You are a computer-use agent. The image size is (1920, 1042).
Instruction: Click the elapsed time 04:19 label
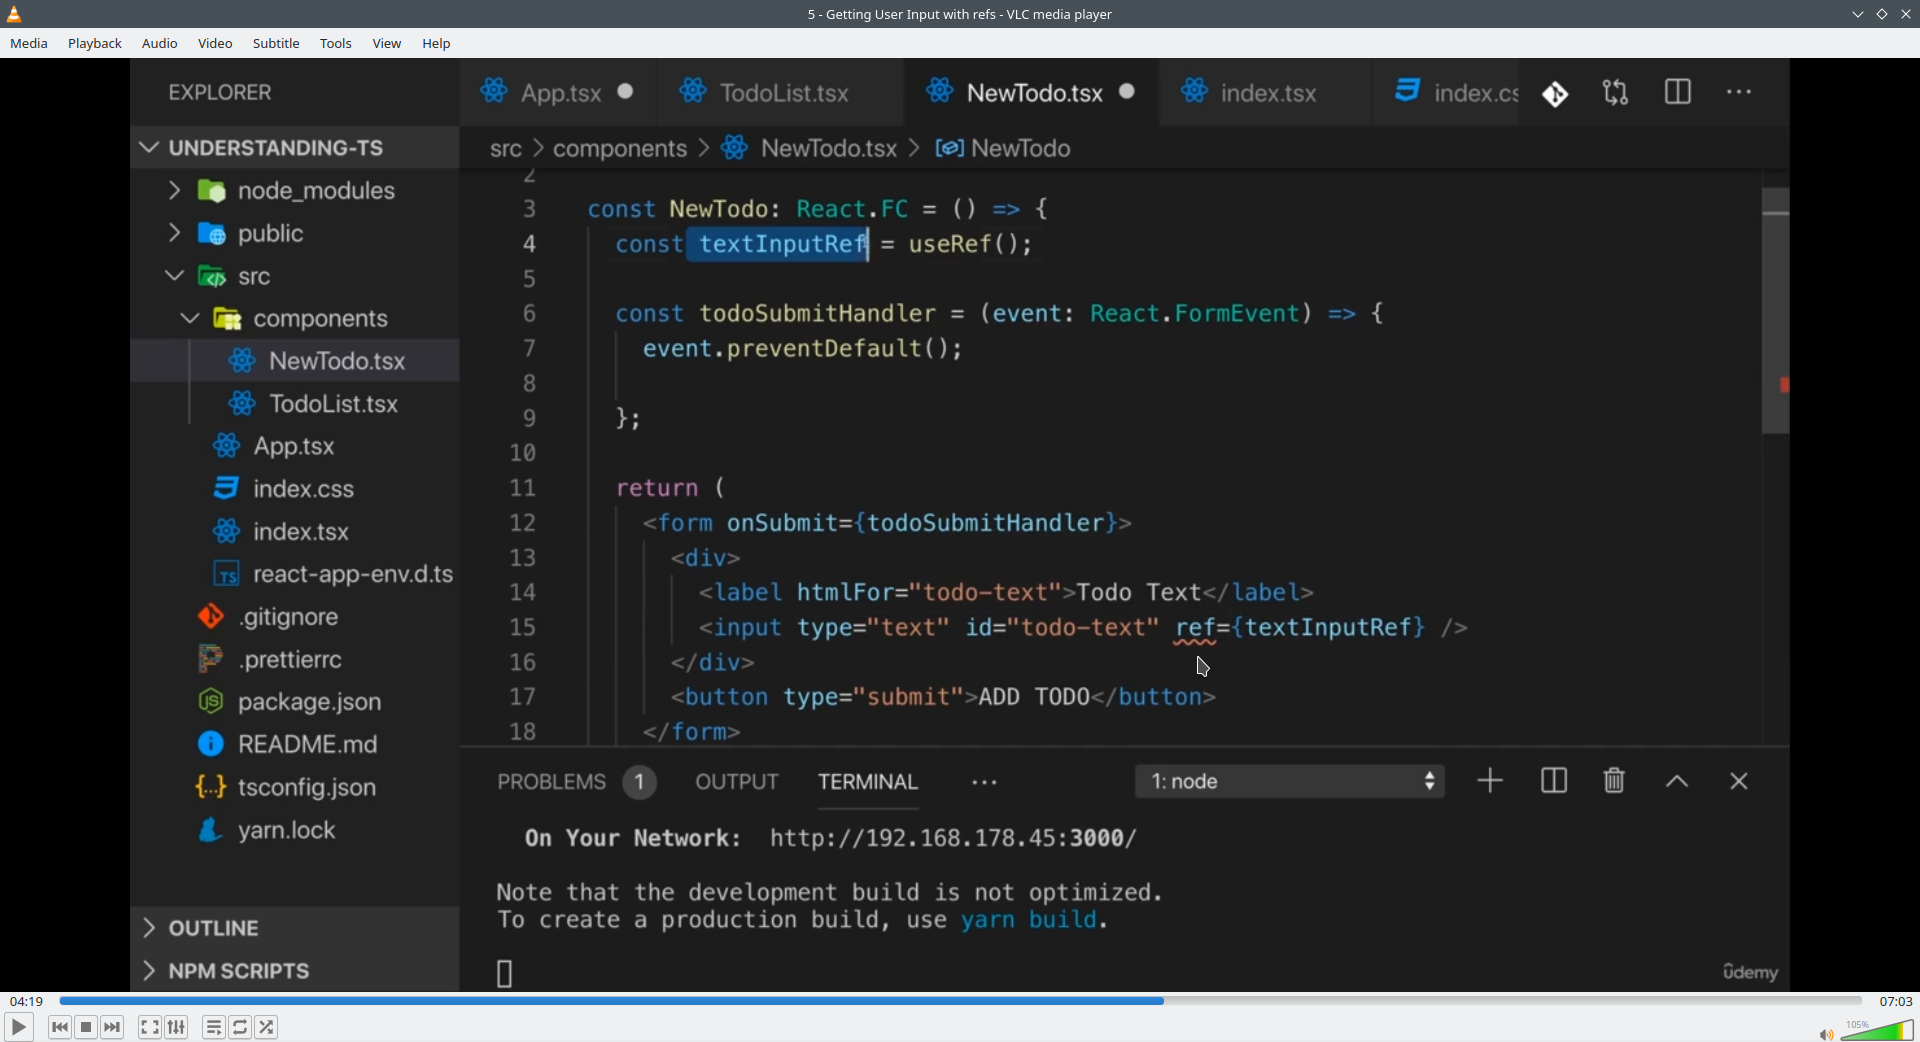pos(27,1001)
